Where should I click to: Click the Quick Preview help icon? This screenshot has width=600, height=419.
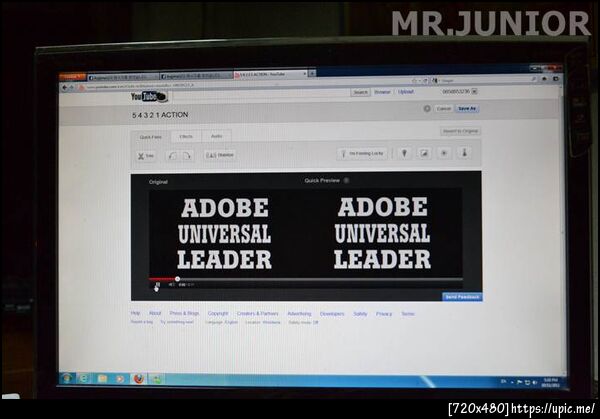346,180
